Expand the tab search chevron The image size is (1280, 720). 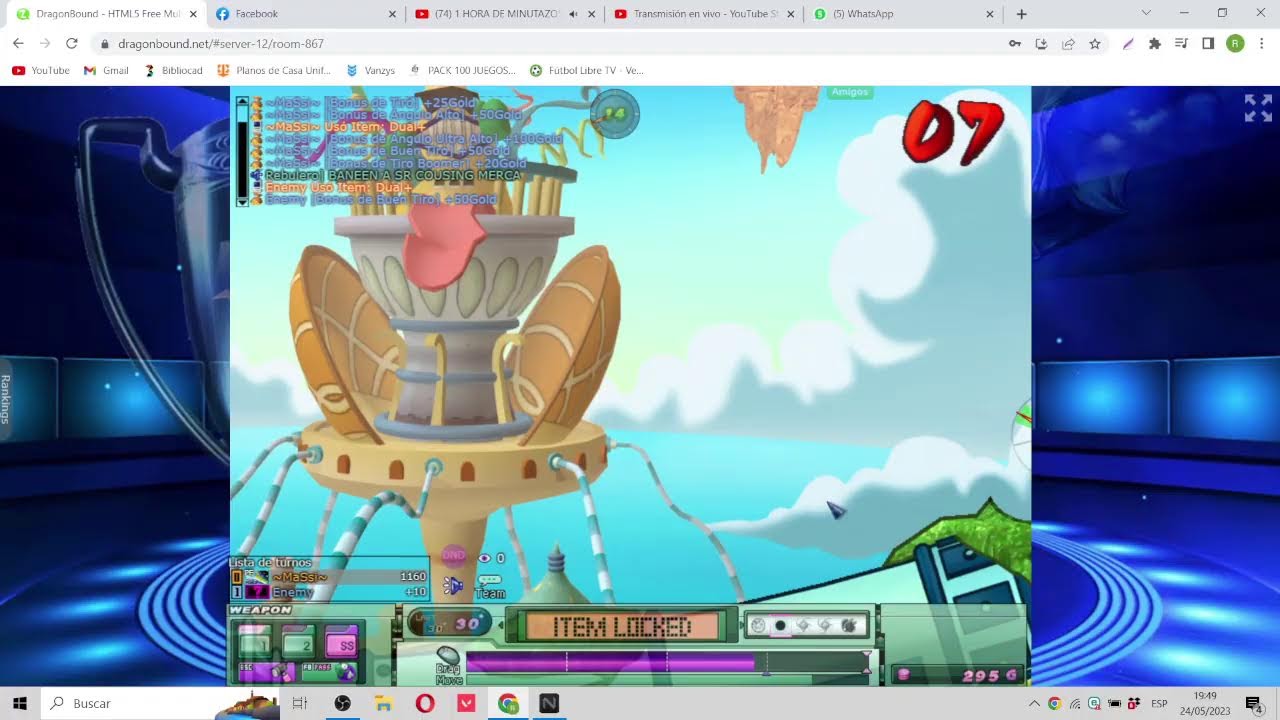(1146, 13)
